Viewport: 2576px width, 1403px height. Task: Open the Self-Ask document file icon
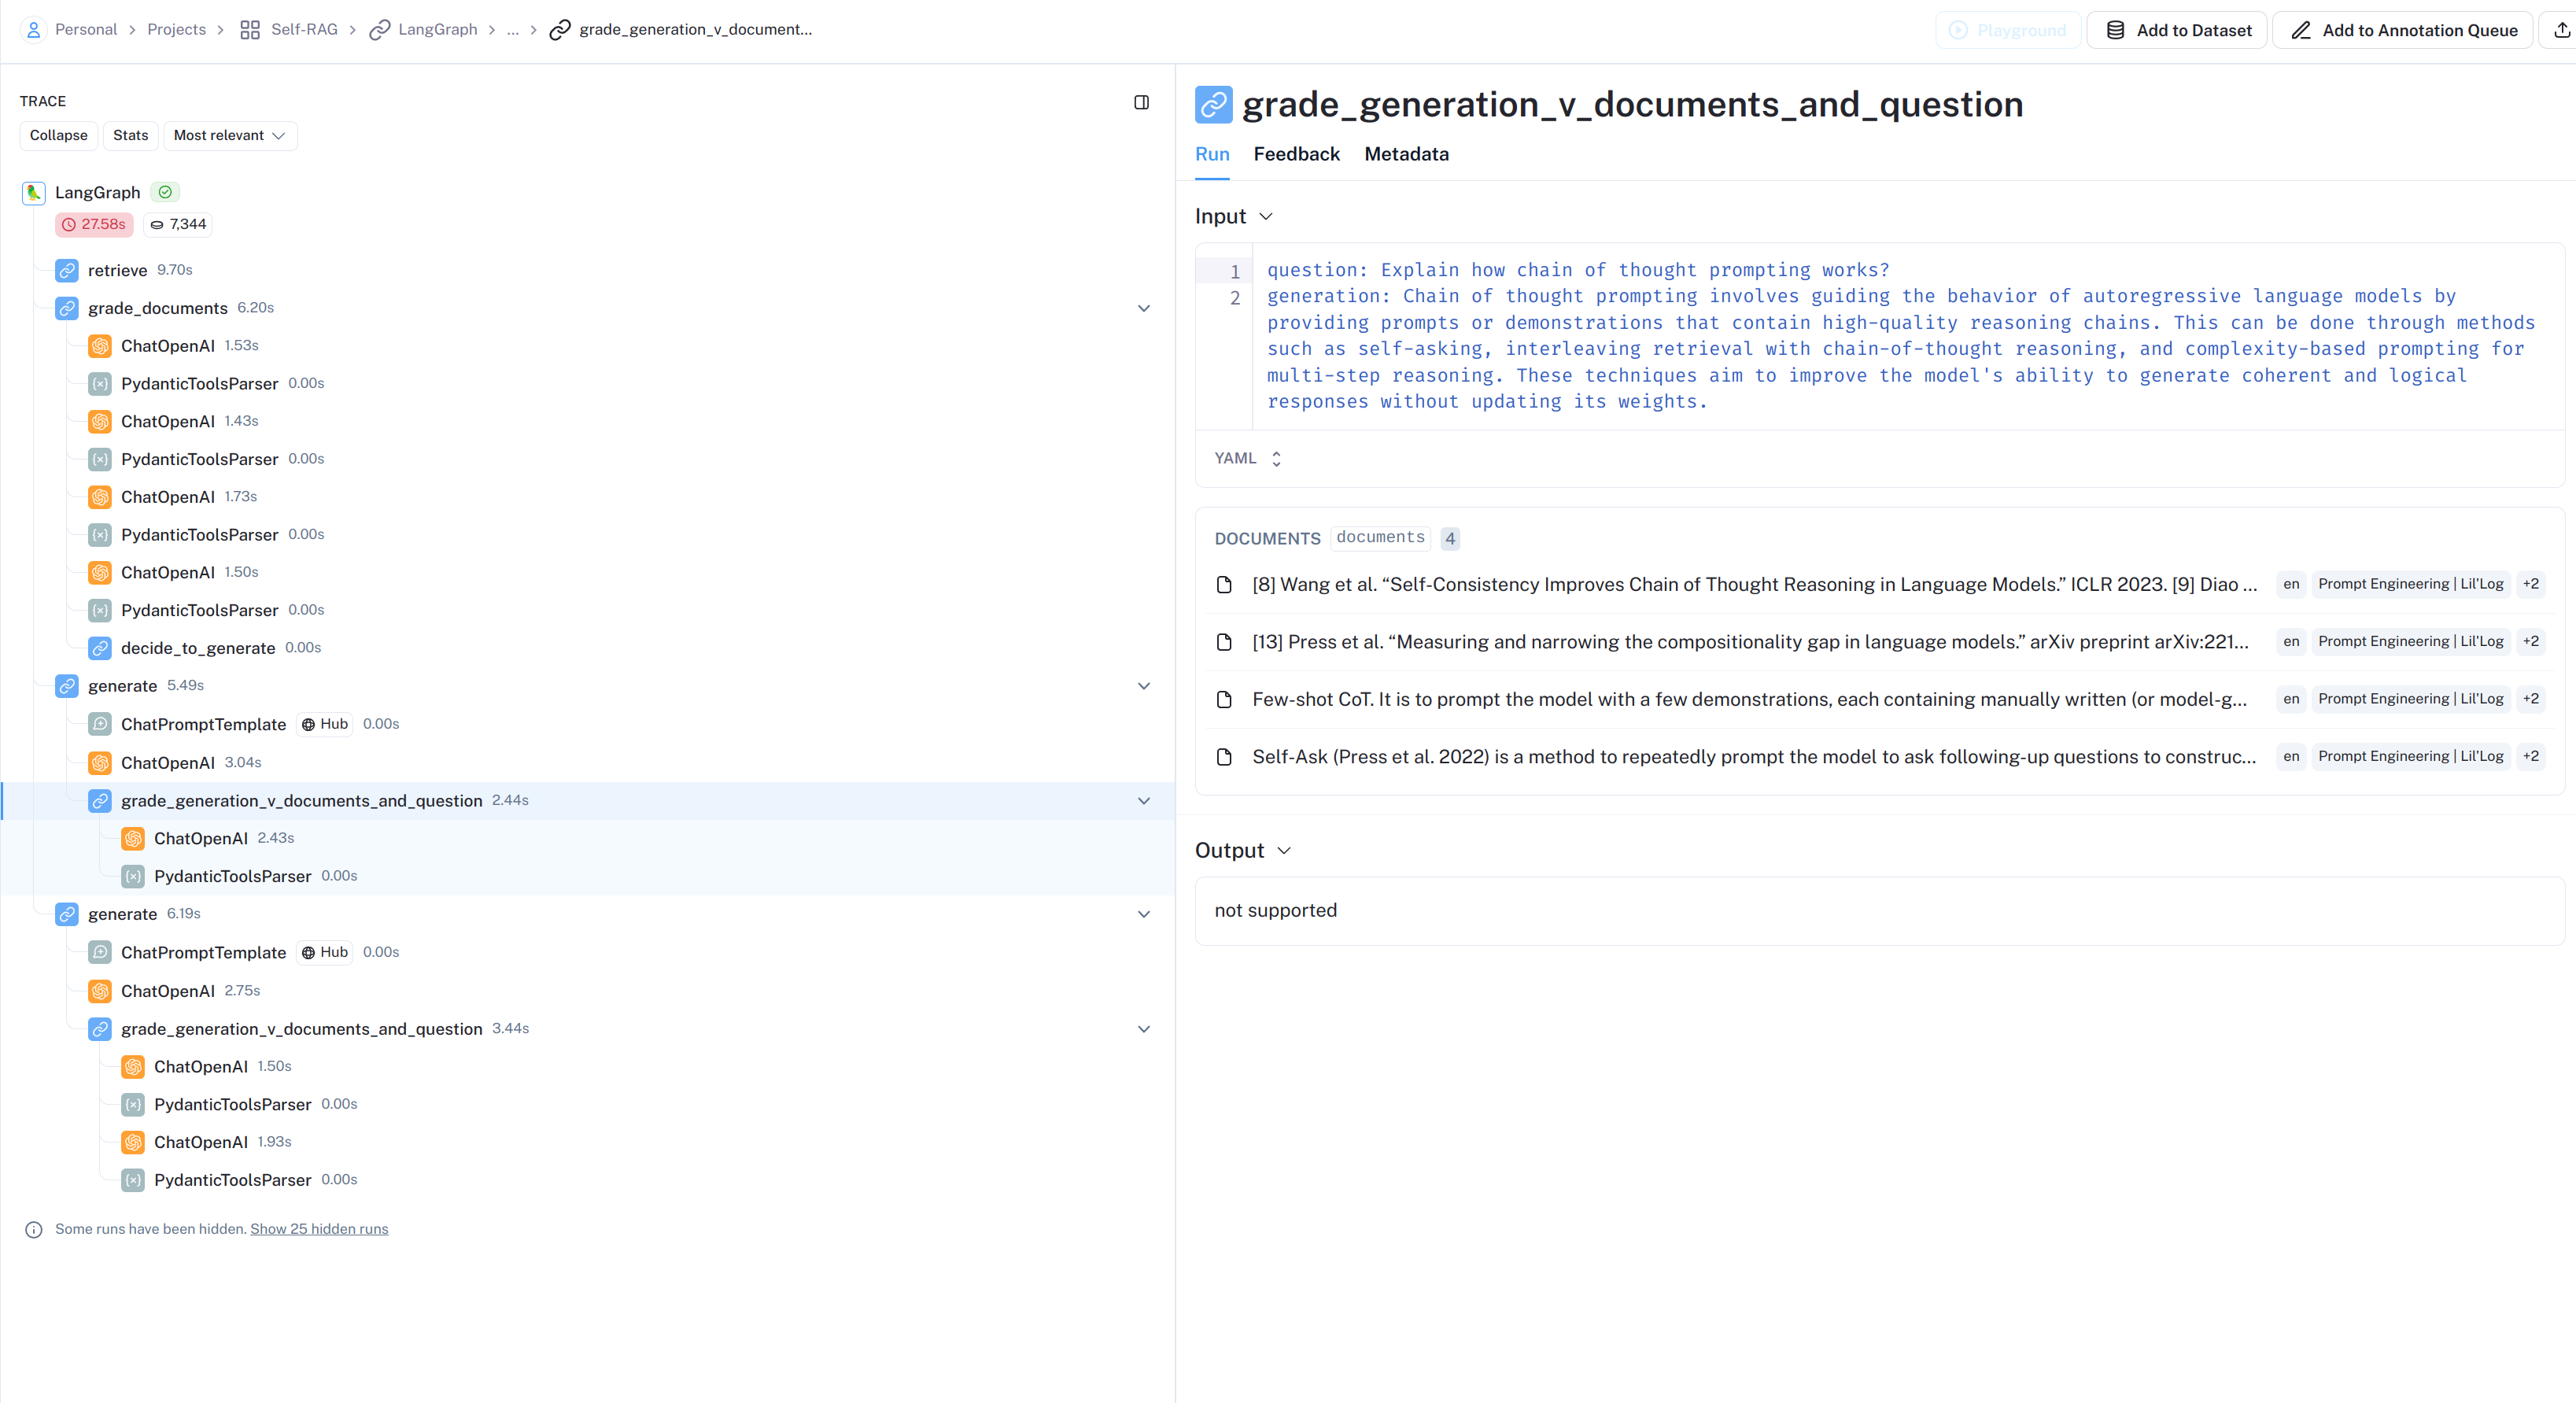(x=1224, y=757)
